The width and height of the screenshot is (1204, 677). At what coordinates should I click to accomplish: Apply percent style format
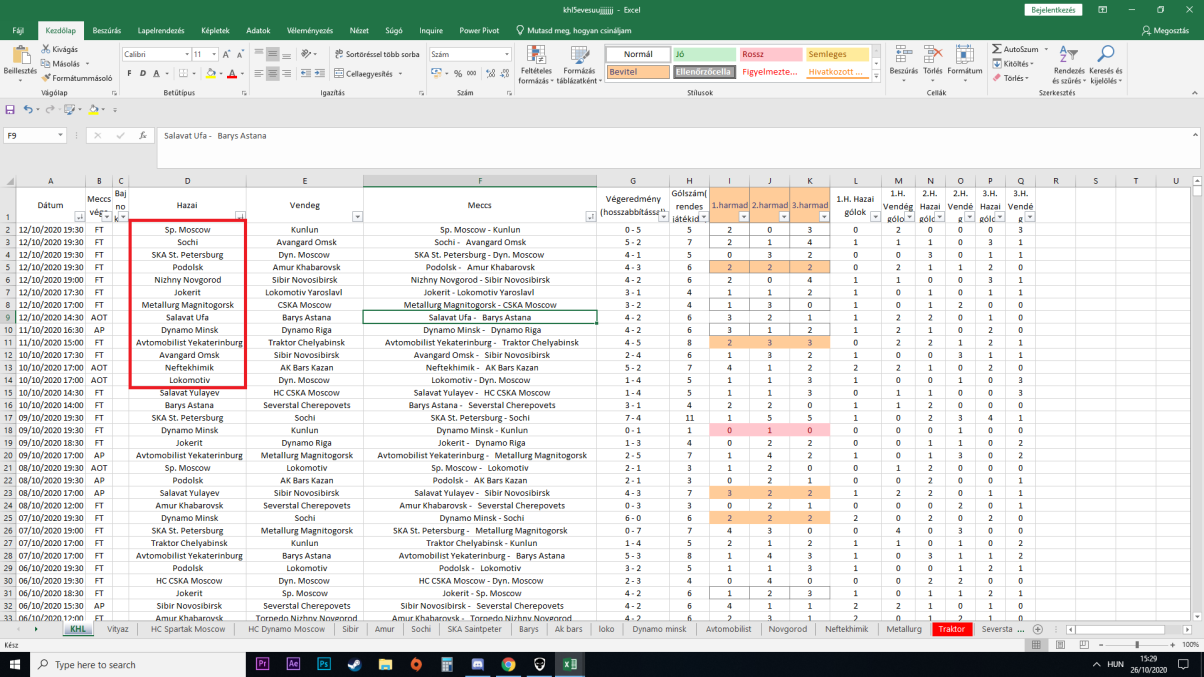tap(457, 74)
